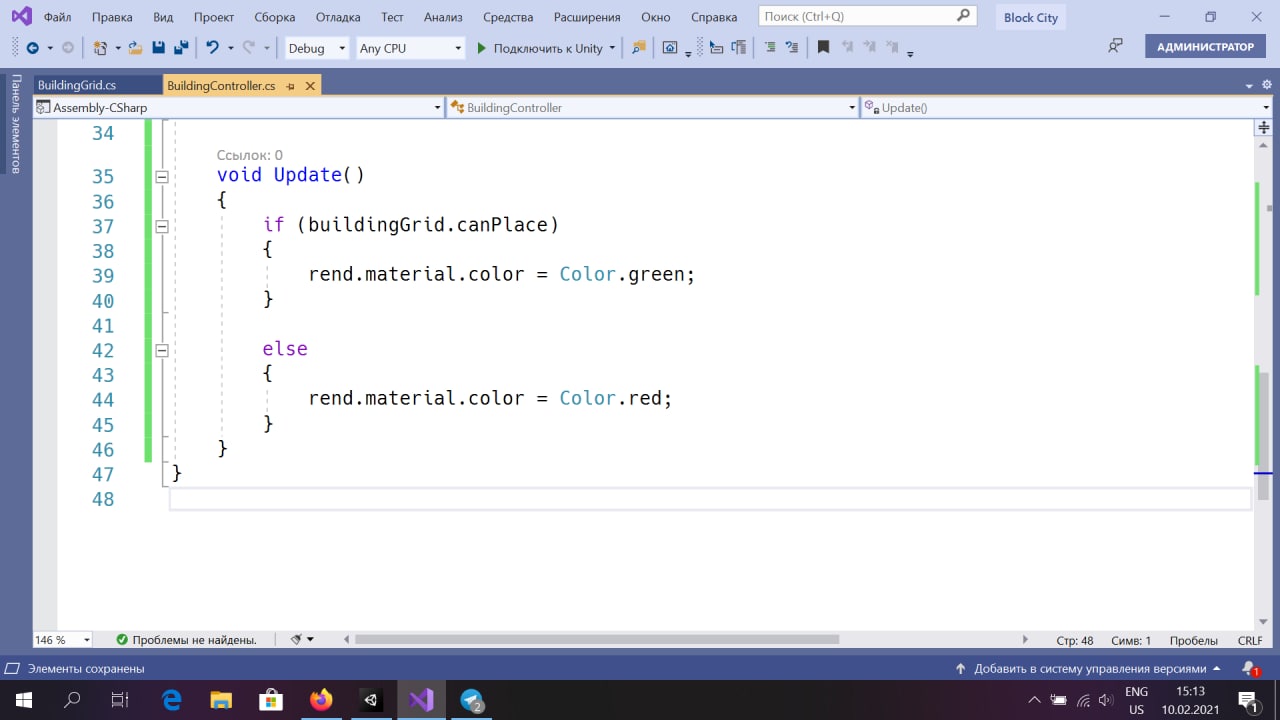1280x720 pixels.
Task: Open File Explorer from the taskbar
Action: [221, 700]
